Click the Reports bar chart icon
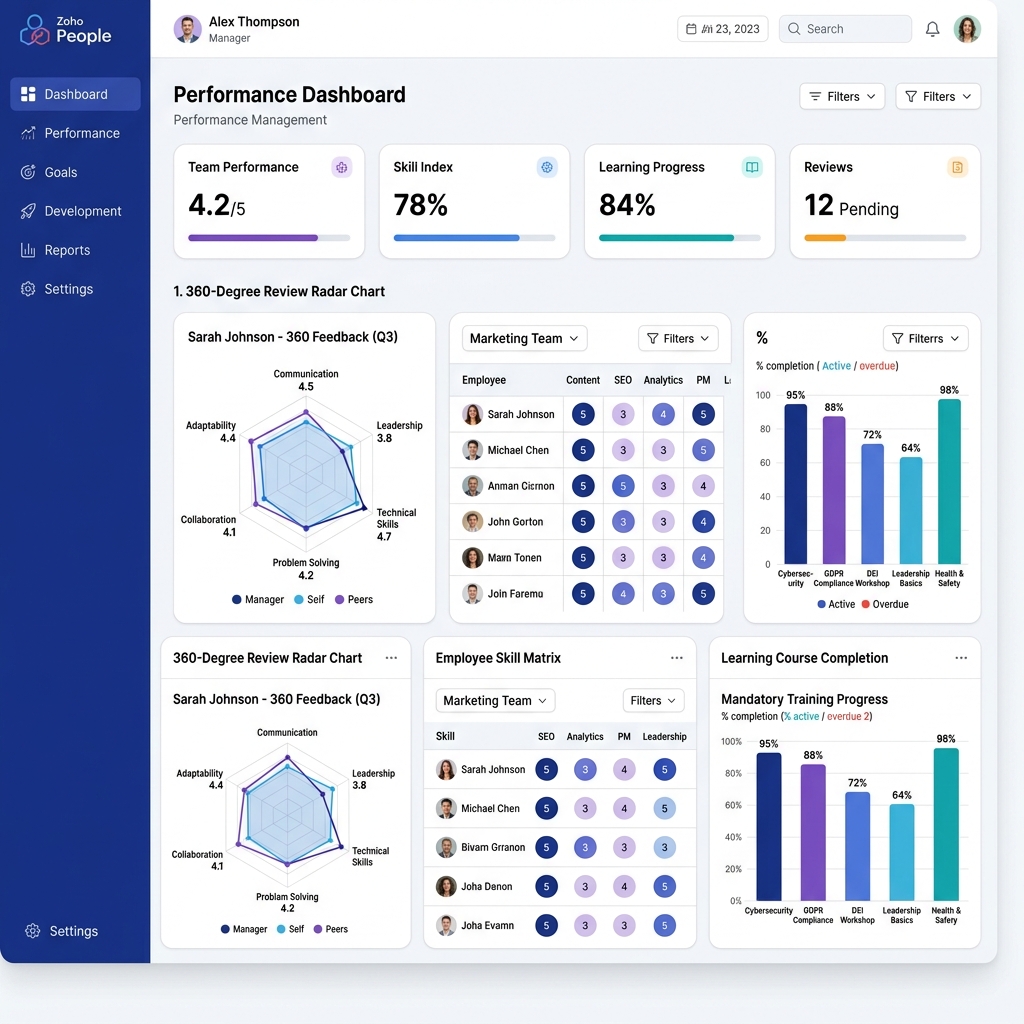This screenshot has width=1024, height=1024. 28,250
